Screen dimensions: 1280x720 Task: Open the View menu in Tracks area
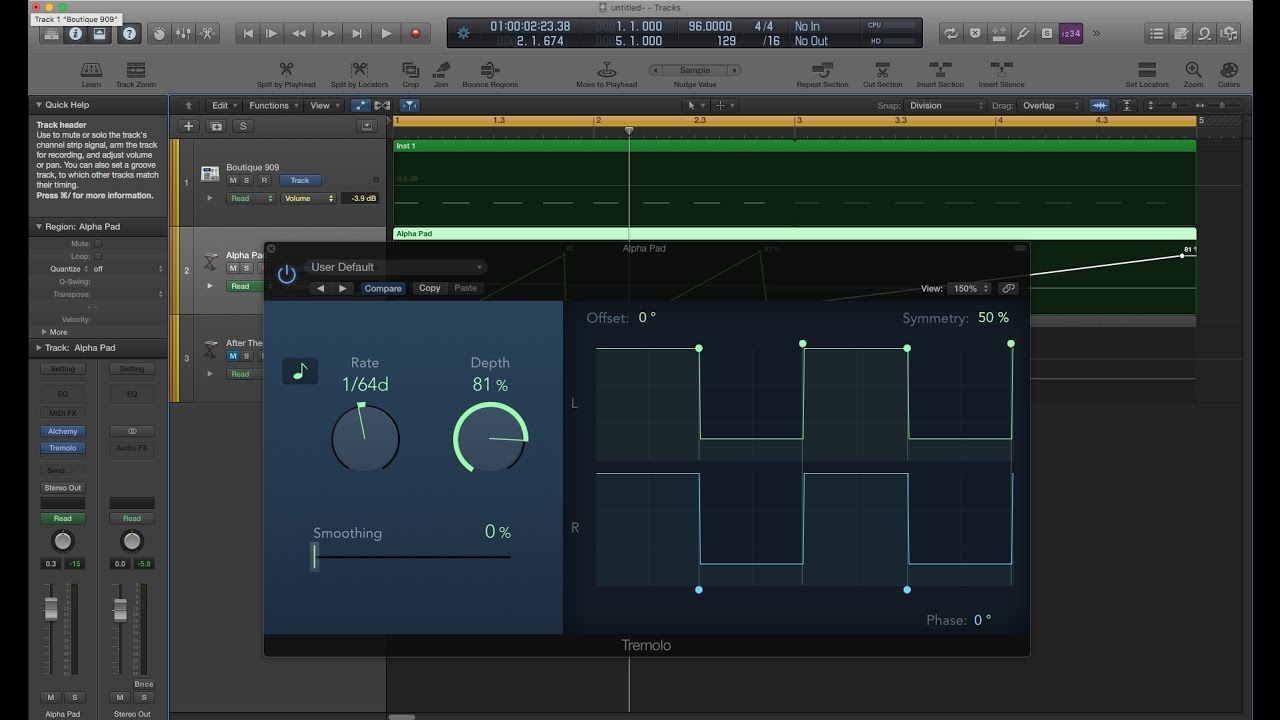coord(323,105)
